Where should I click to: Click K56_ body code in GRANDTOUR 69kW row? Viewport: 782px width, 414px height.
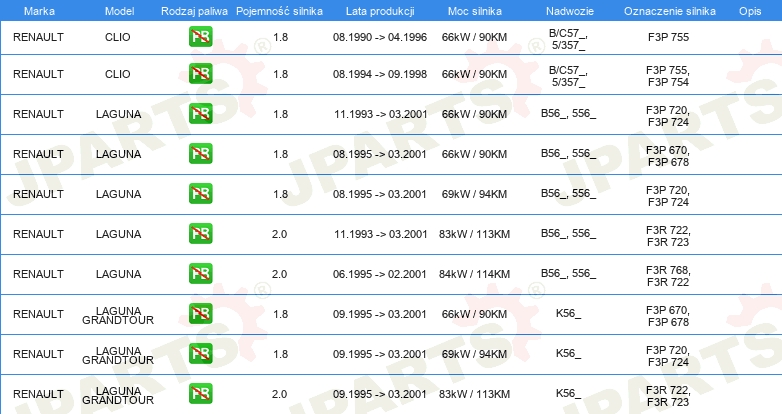[x=569, y=353]
